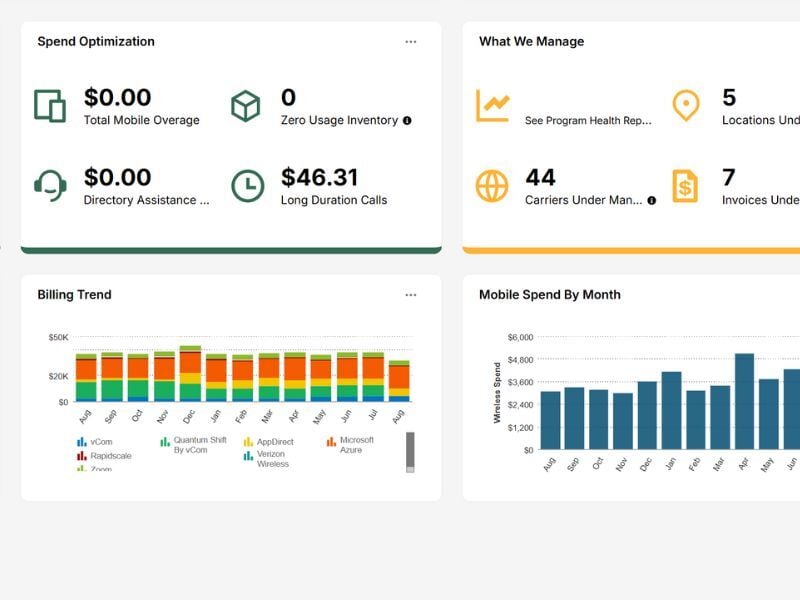Toggle AppDirect series in chart legend

coord(273,441)
